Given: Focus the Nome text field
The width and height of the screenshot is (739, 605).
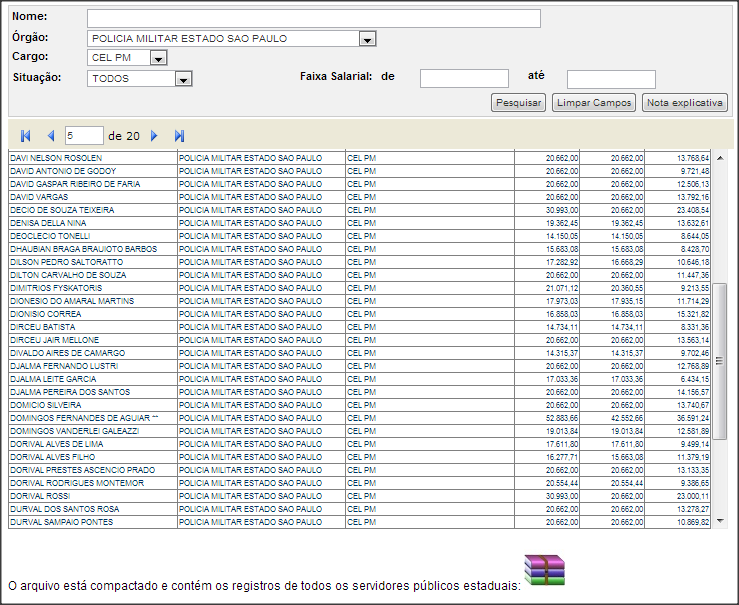Looking at the screenshot, I should point(313,18).
